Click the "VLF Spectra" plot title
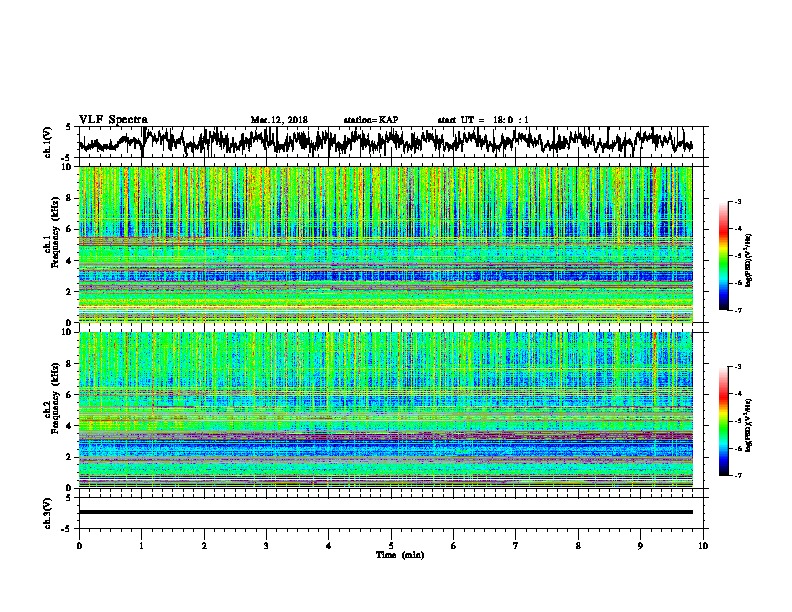This screenshot has height=612, width=792. (x=113, y=119)
